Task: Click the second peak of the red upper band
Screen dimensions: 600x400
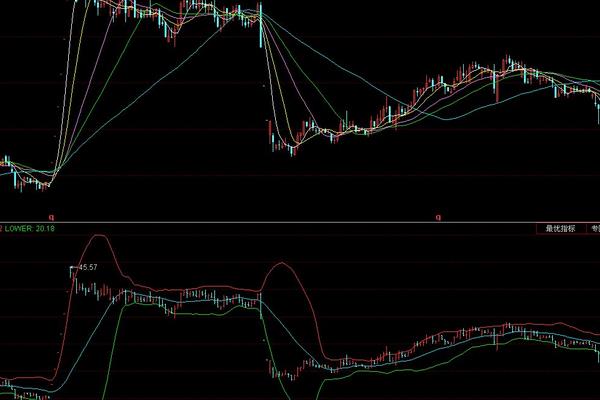Action: coord(282,265)
